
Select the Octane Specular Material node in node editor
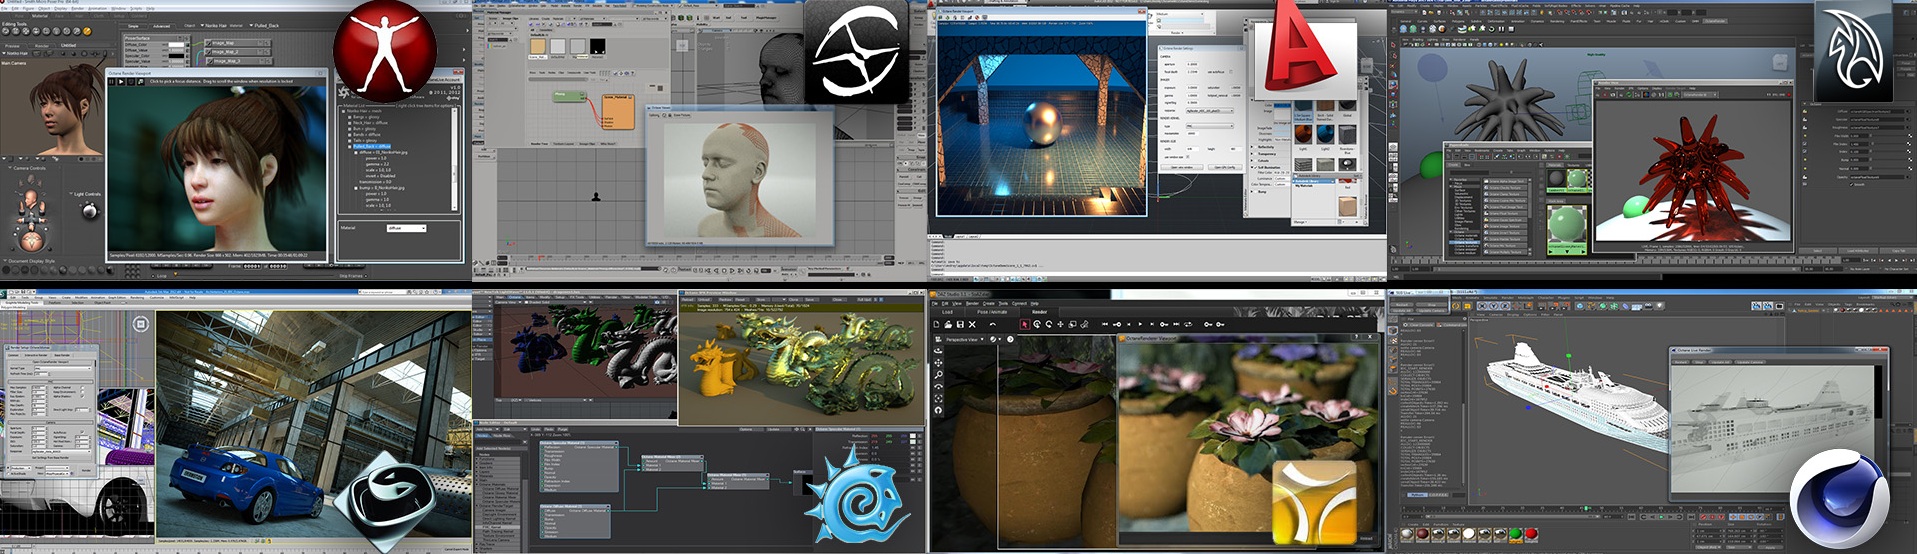coord(579,467)
